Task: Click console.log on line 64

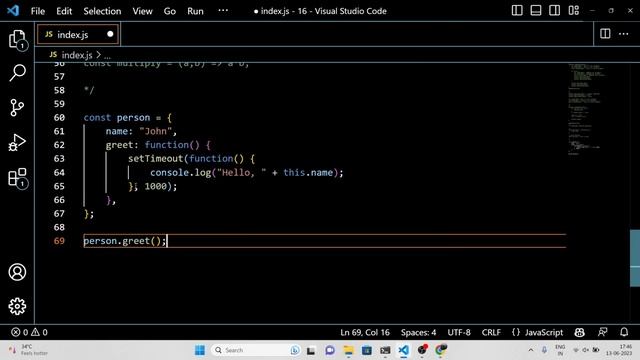Action: point(180,172)
